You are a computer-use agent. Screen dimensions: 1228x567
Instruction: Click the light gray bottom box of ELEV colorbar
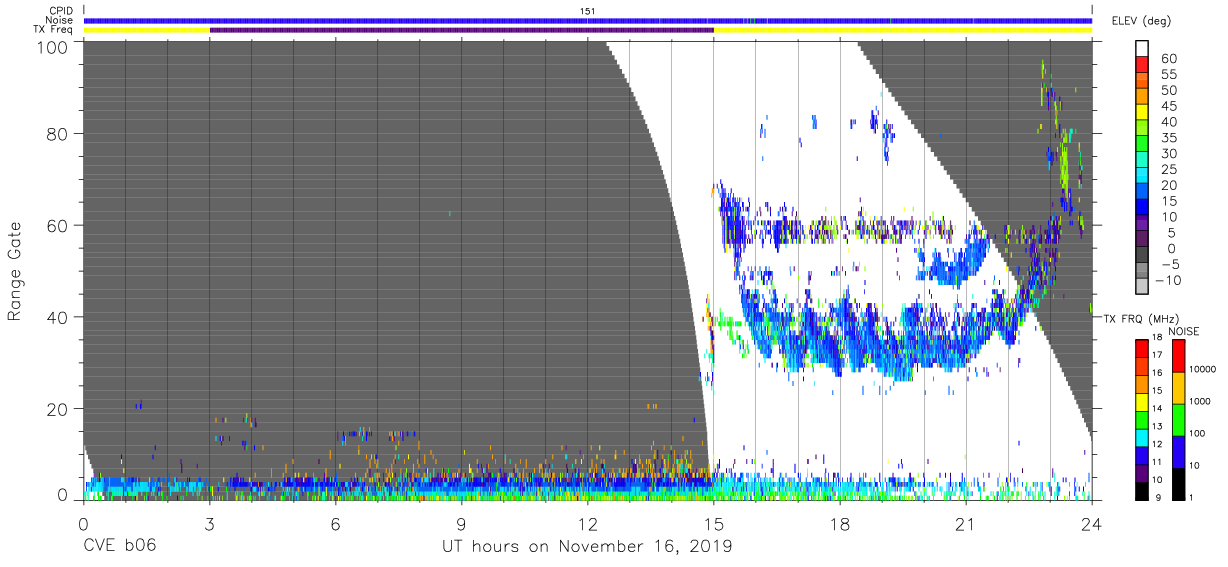(x=1143, y=284)
